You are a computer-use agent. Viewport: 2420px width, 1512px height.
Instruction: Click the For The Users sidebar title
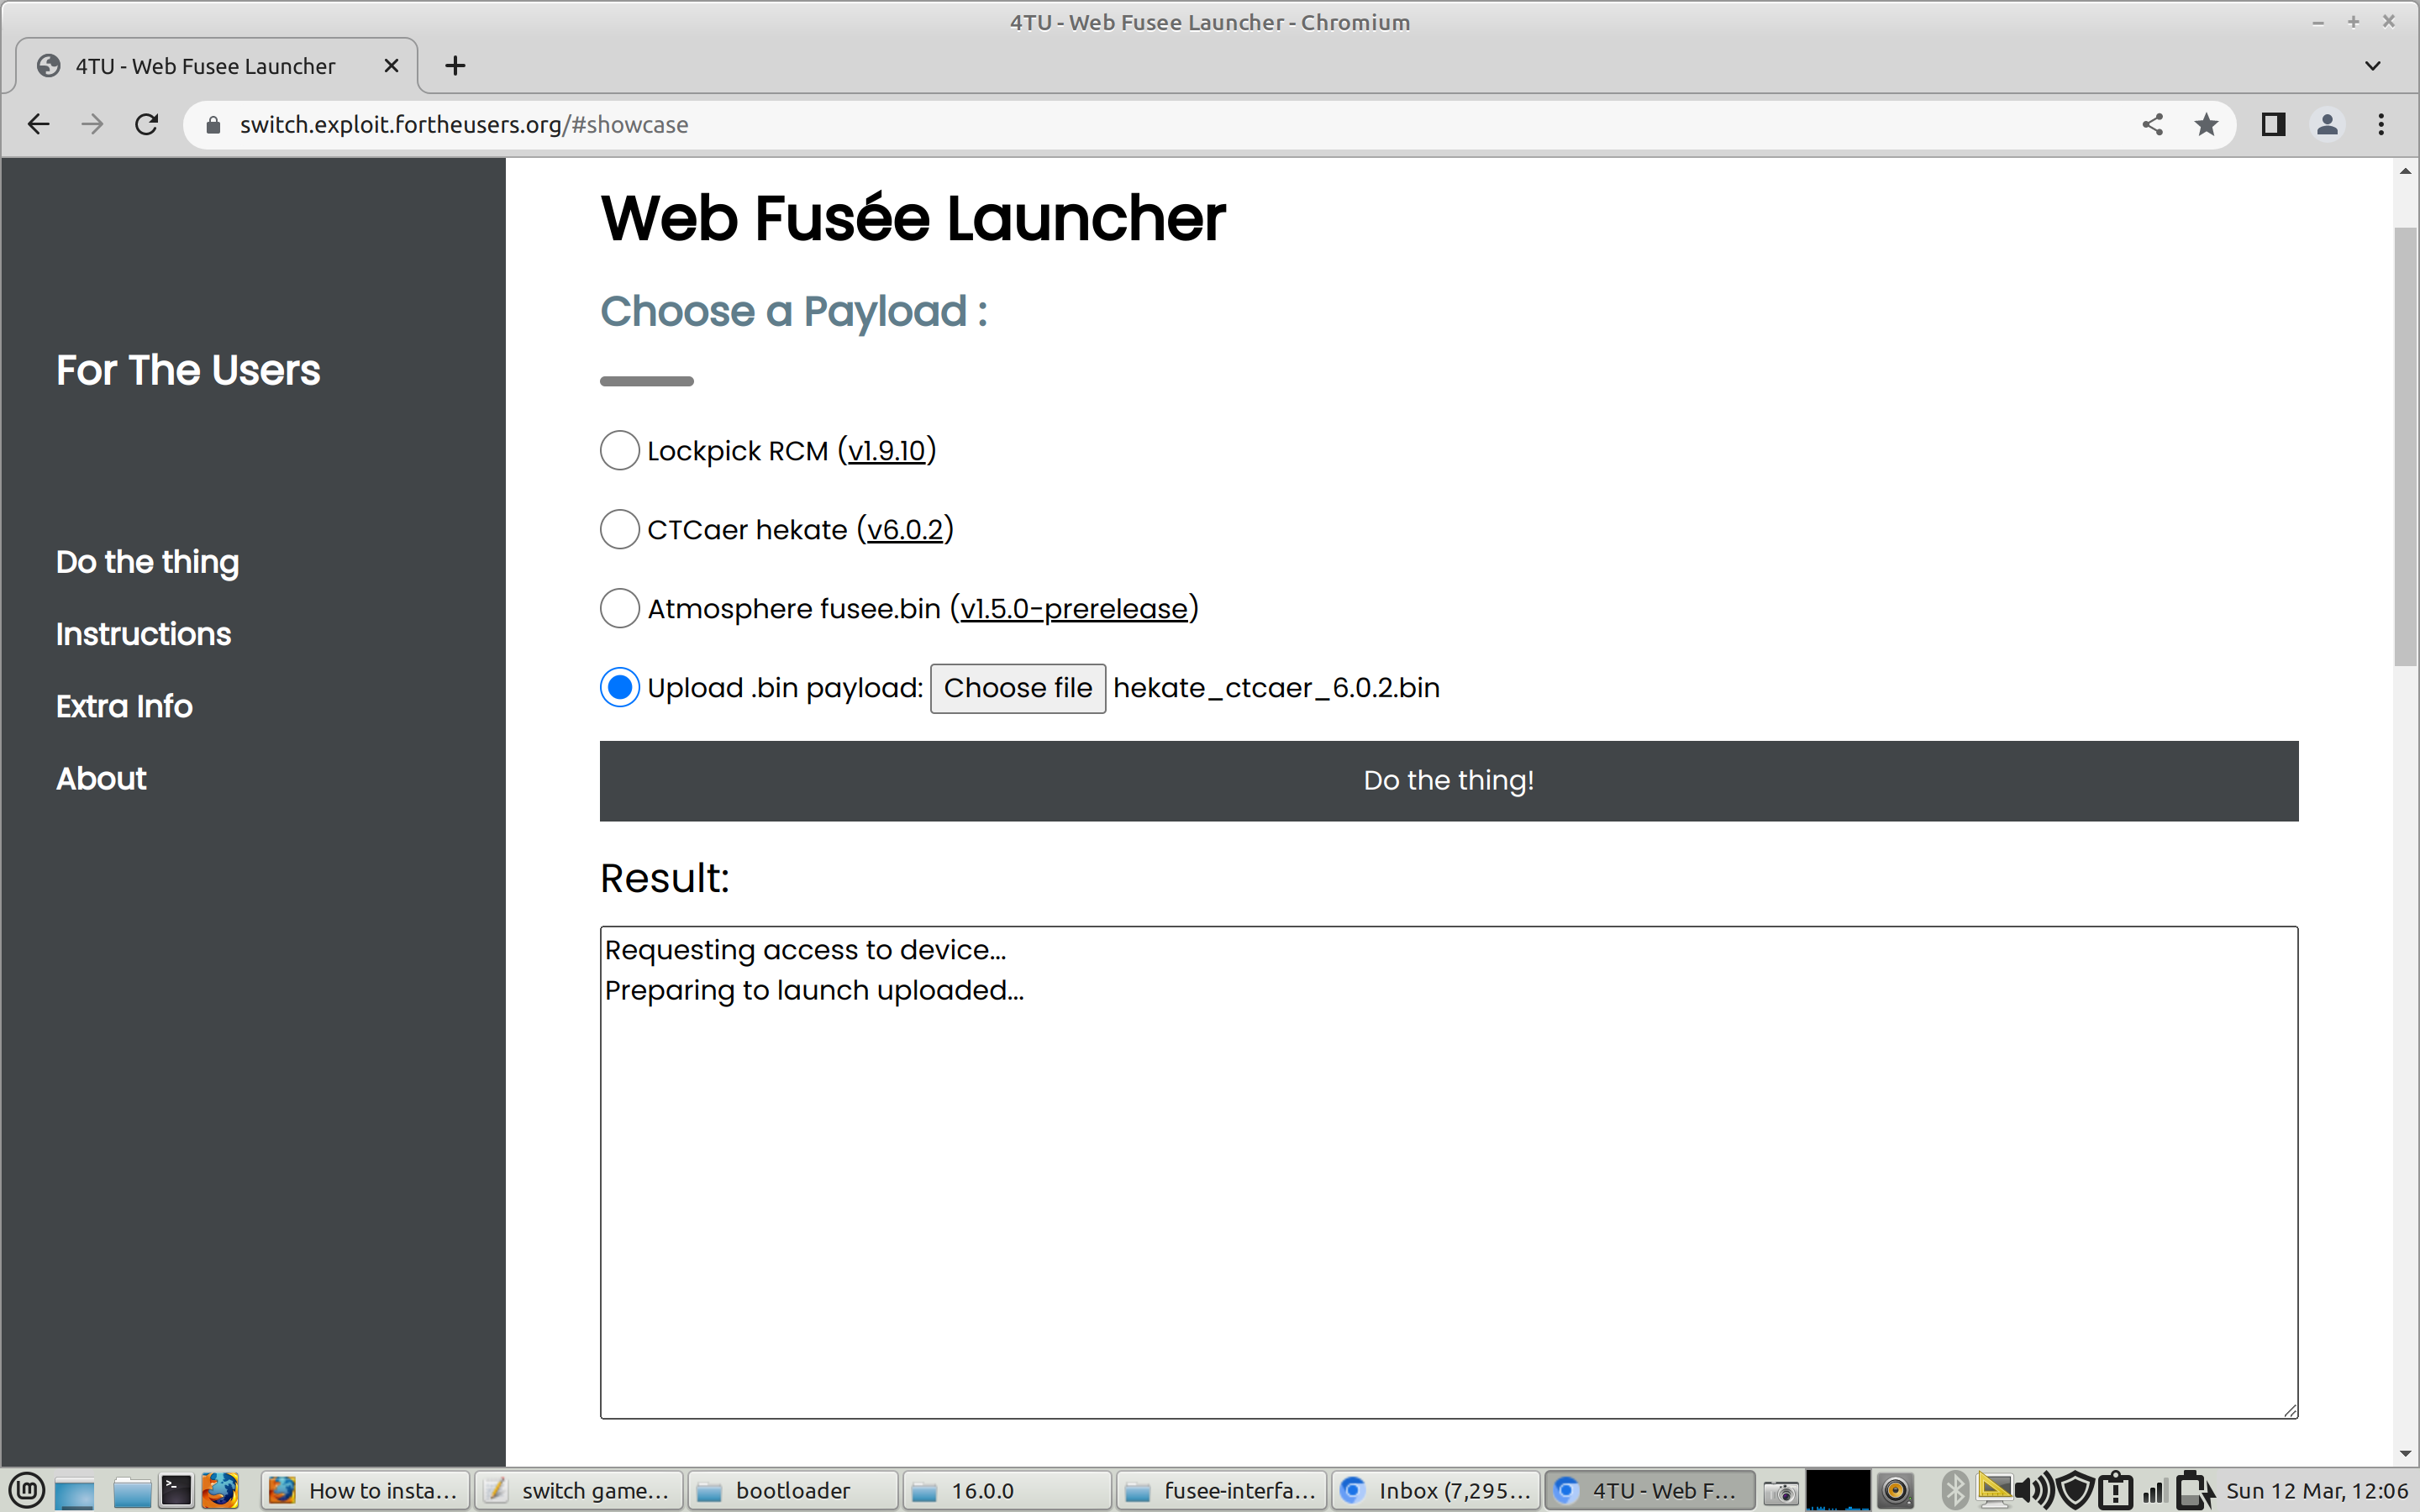(188, 370)
